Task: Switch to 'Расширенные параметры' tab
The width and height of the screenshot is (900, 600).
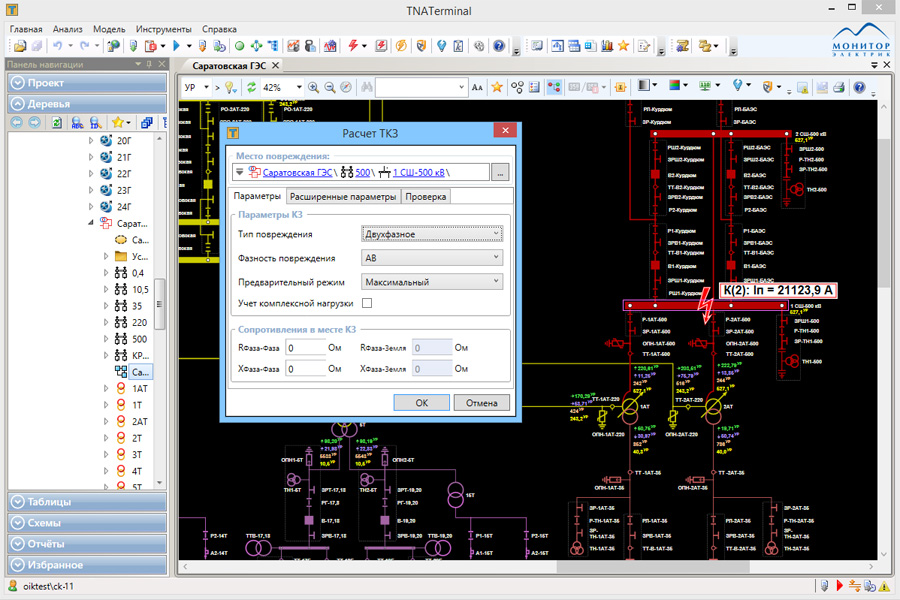Action: point(343,196)
